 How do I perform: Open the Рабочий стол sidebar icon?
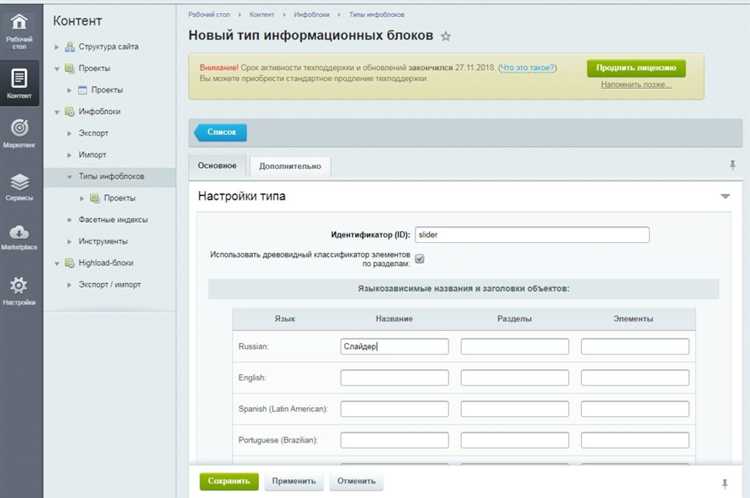(x=19, y=28)
